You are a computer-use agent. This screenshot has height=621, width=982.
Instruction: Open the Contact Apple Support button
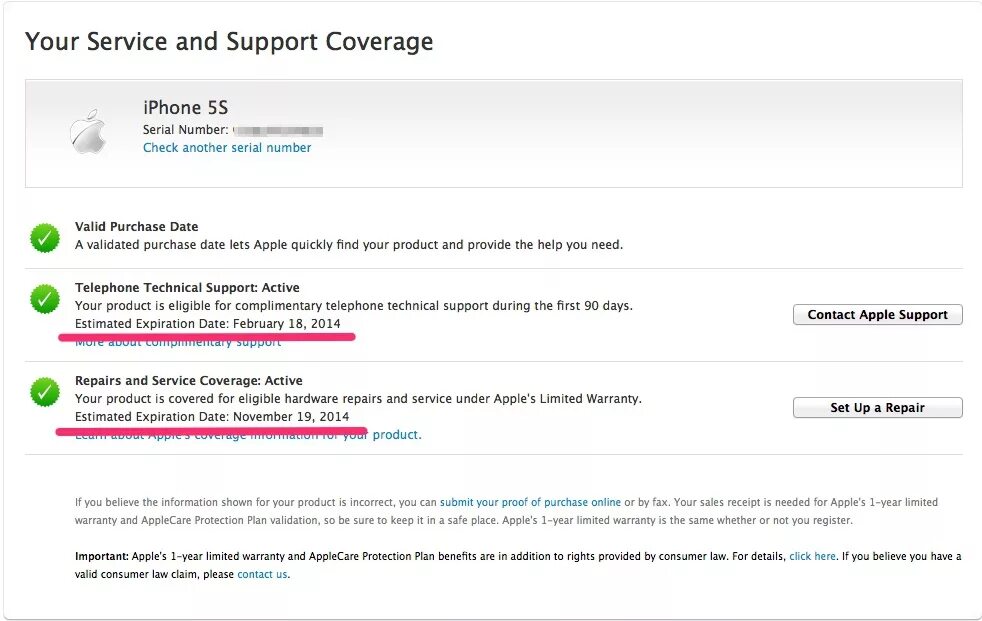pyautogui.click(x=877, y=314)
